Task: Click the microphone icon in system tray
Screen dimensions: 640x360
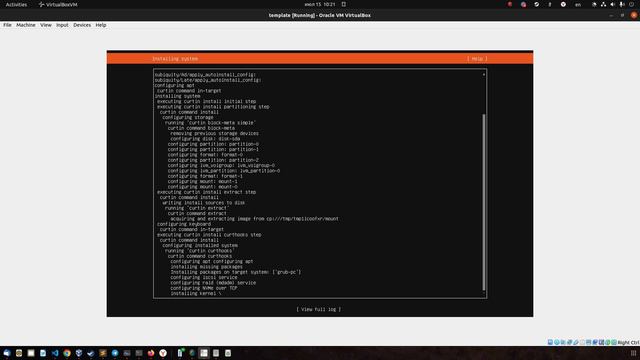Action: point(622,4)
